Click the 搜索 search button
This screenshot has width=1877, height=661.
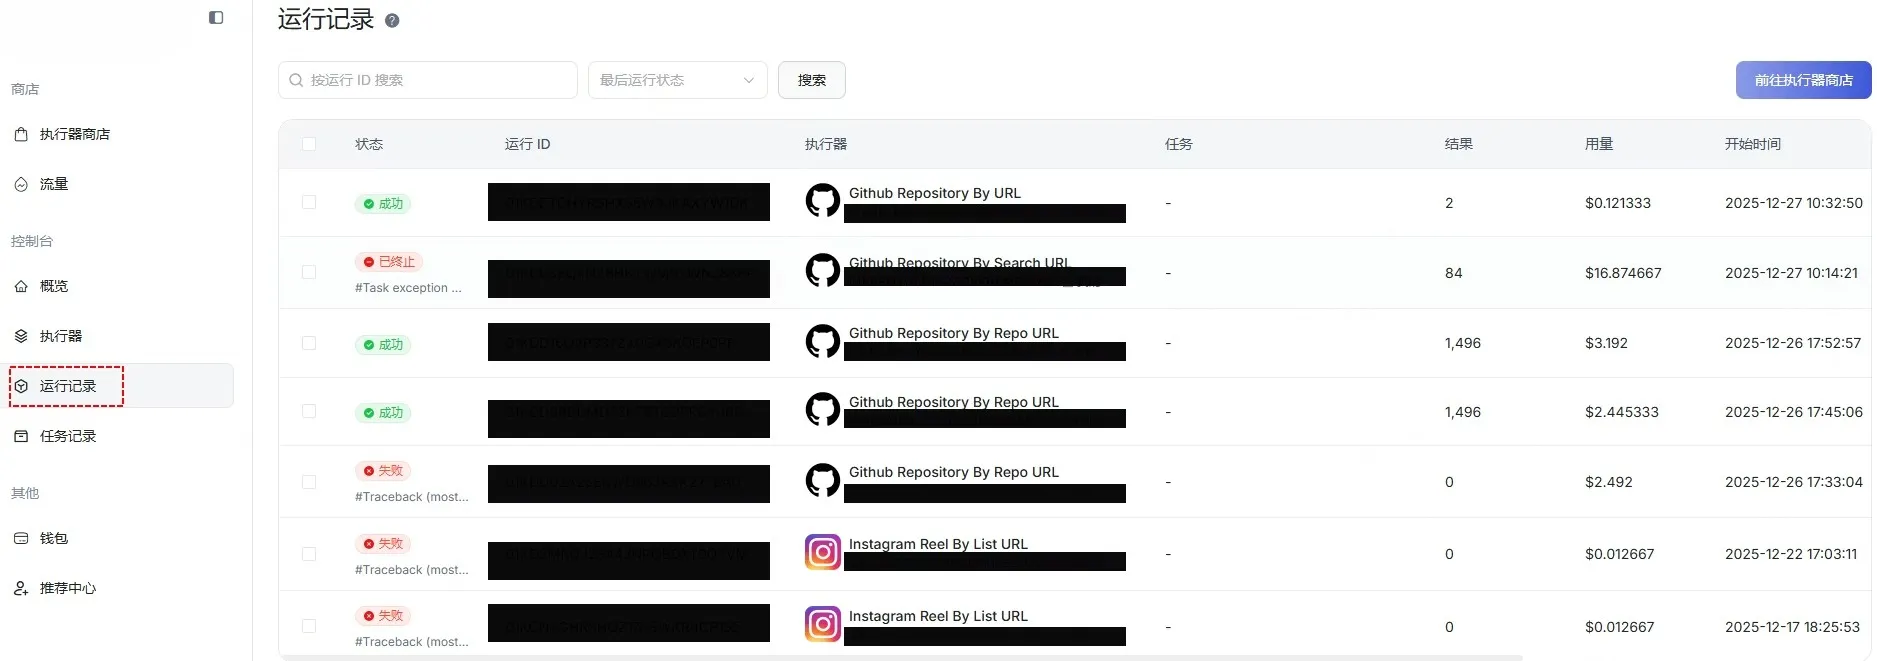tap(811, 80)
